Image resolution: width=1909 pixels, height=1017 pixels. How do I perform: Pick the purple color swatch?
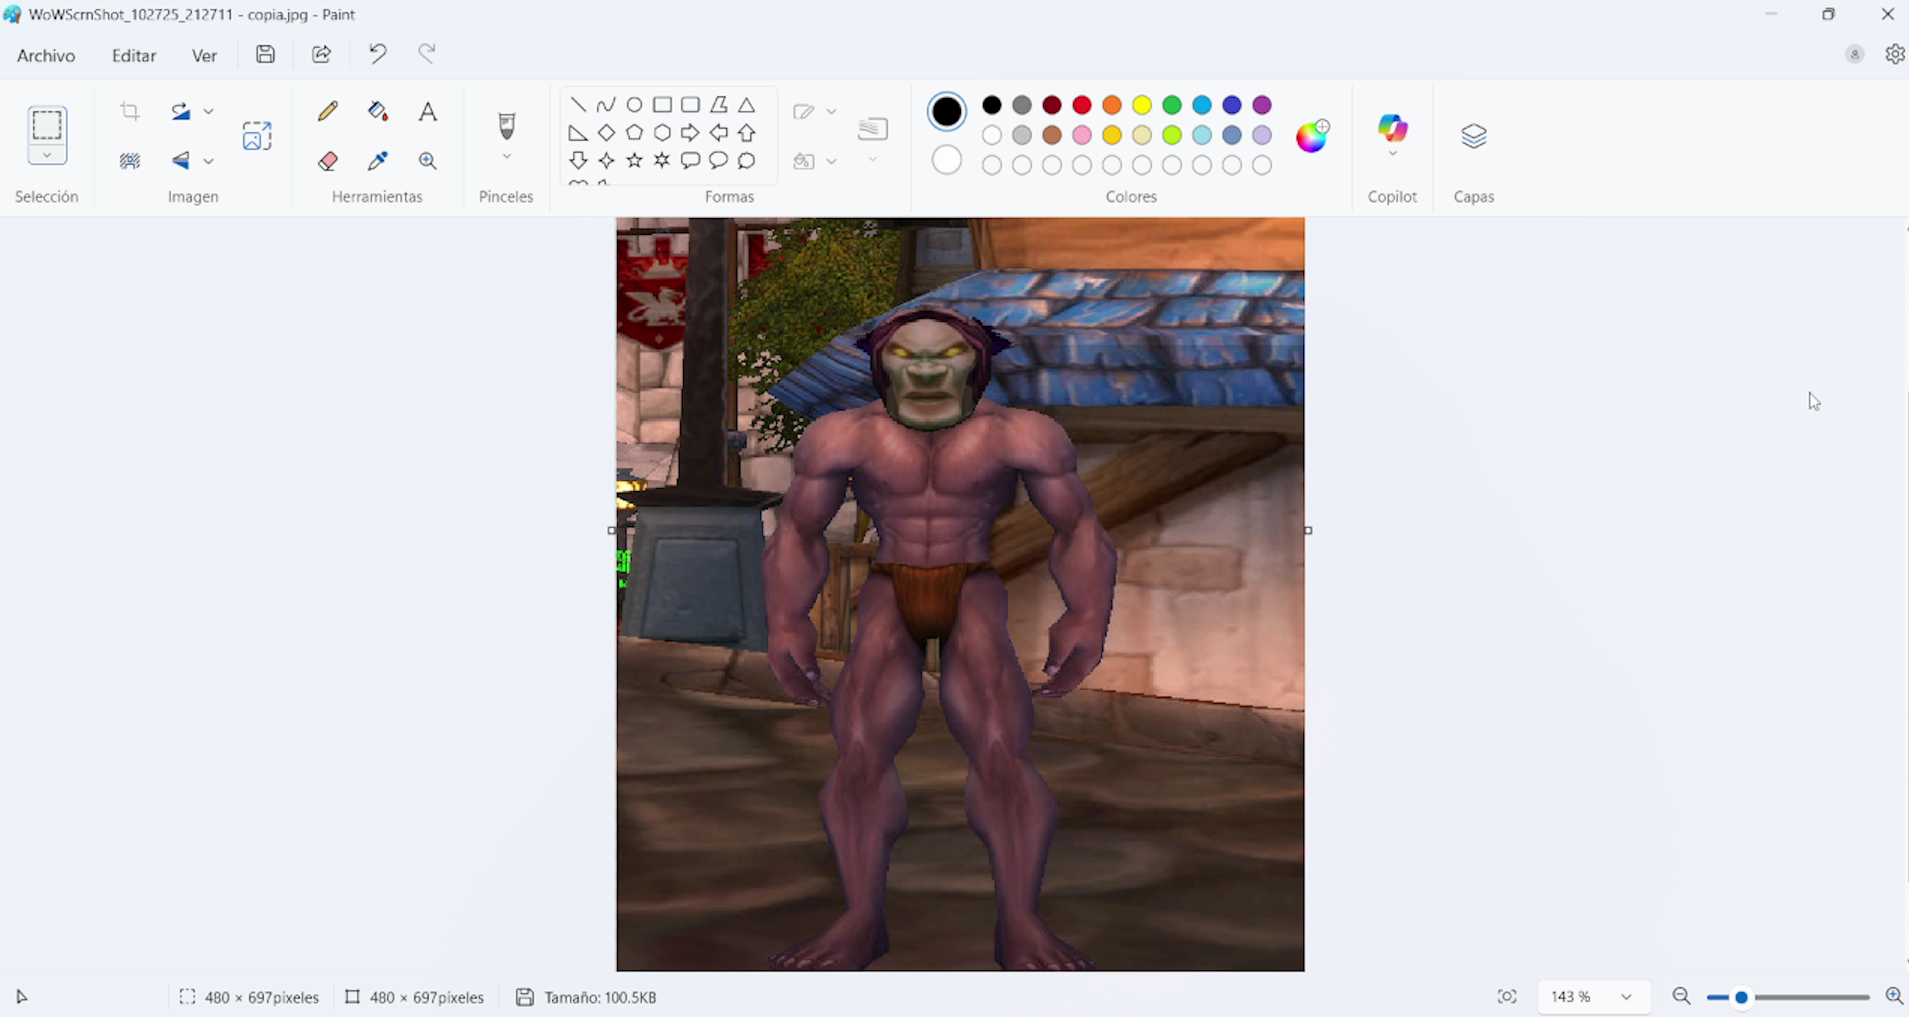[x=1262, y=105]
